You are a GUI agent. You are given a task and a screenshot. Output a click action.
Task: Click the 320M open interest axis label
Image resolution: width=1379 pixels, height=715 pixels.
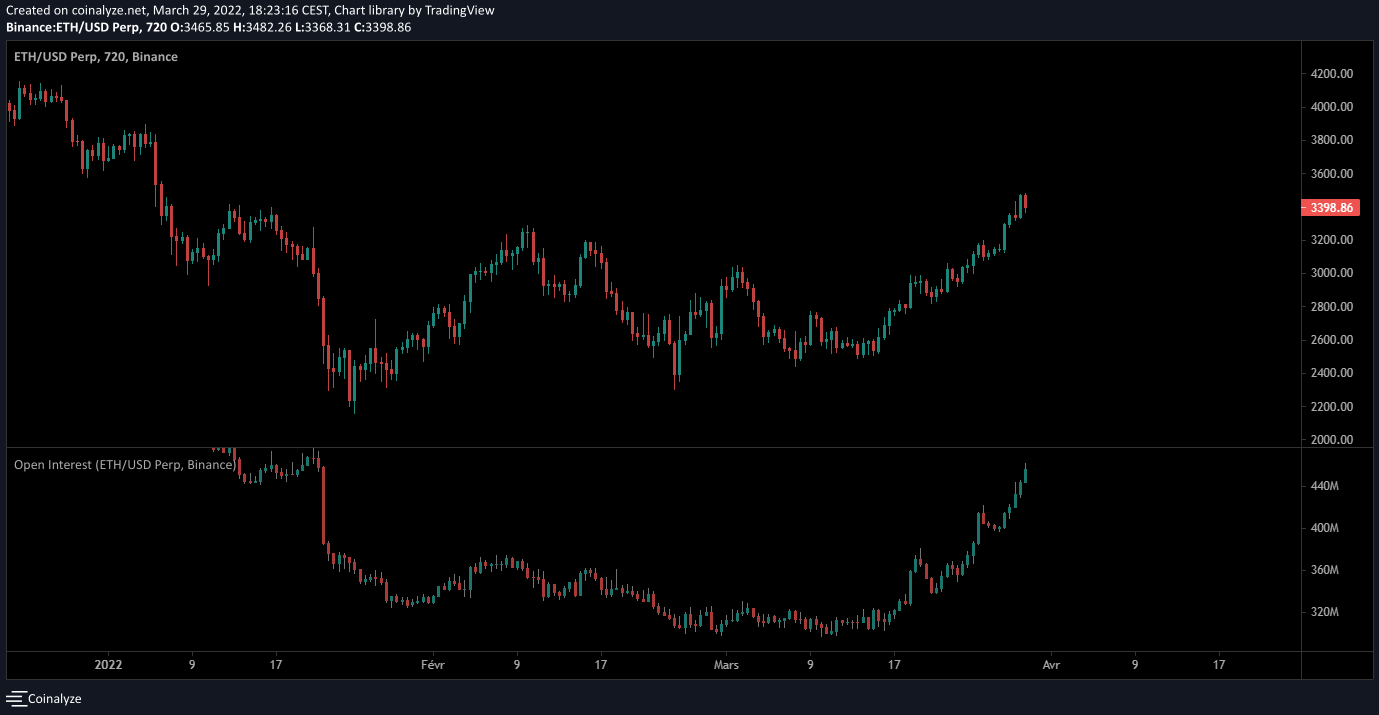coord(1323,612)
